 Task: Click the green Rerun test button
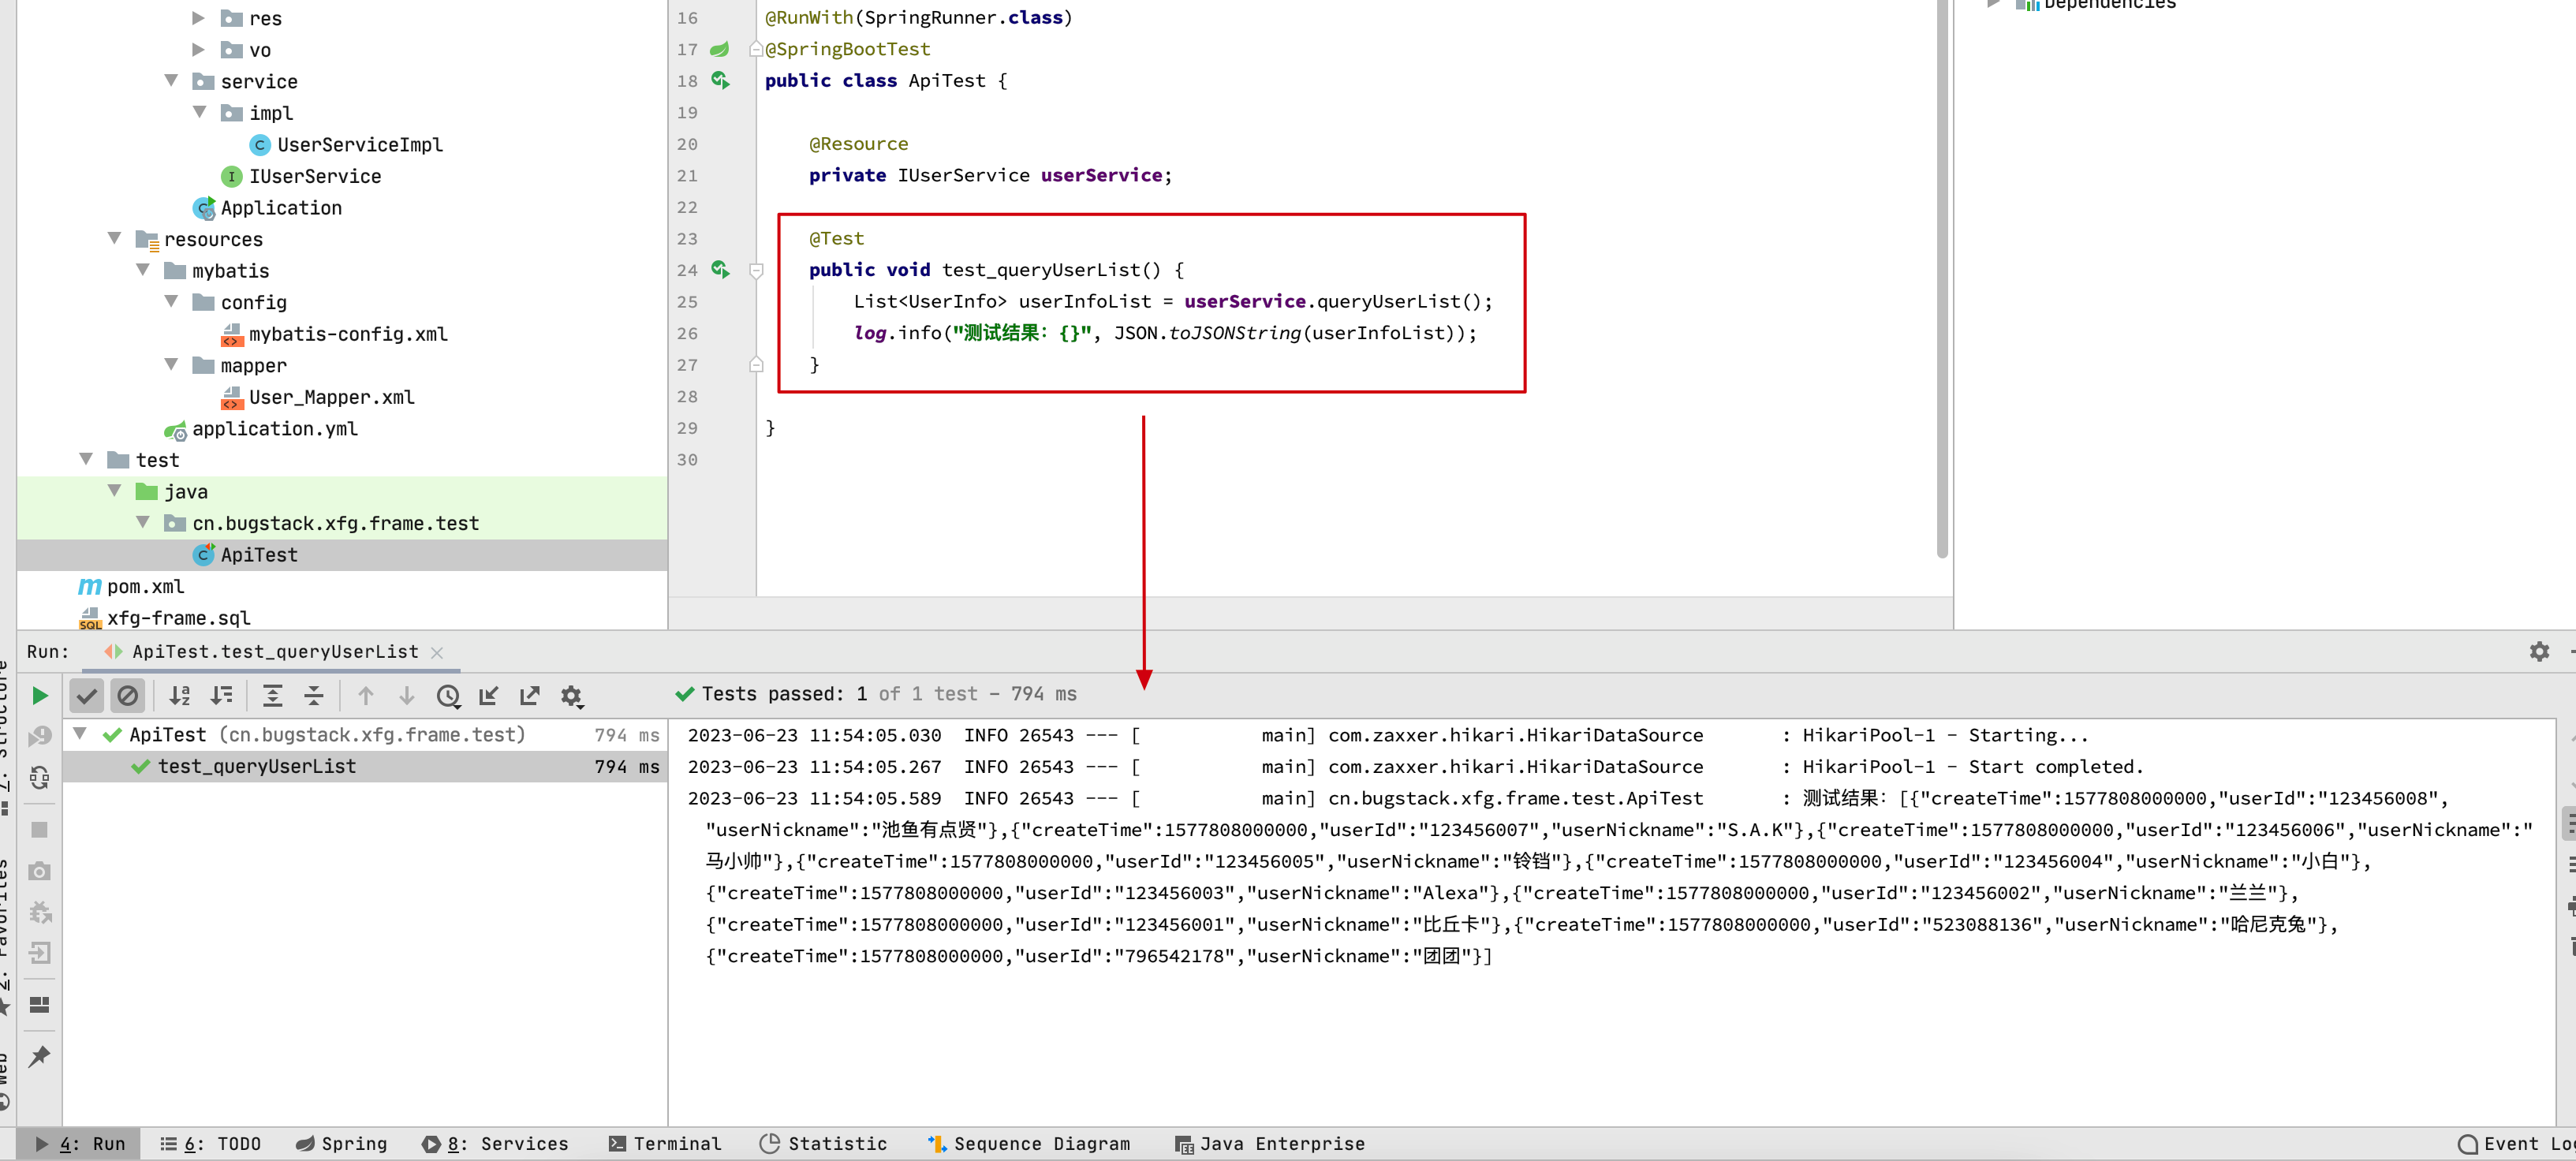point(40,695)
